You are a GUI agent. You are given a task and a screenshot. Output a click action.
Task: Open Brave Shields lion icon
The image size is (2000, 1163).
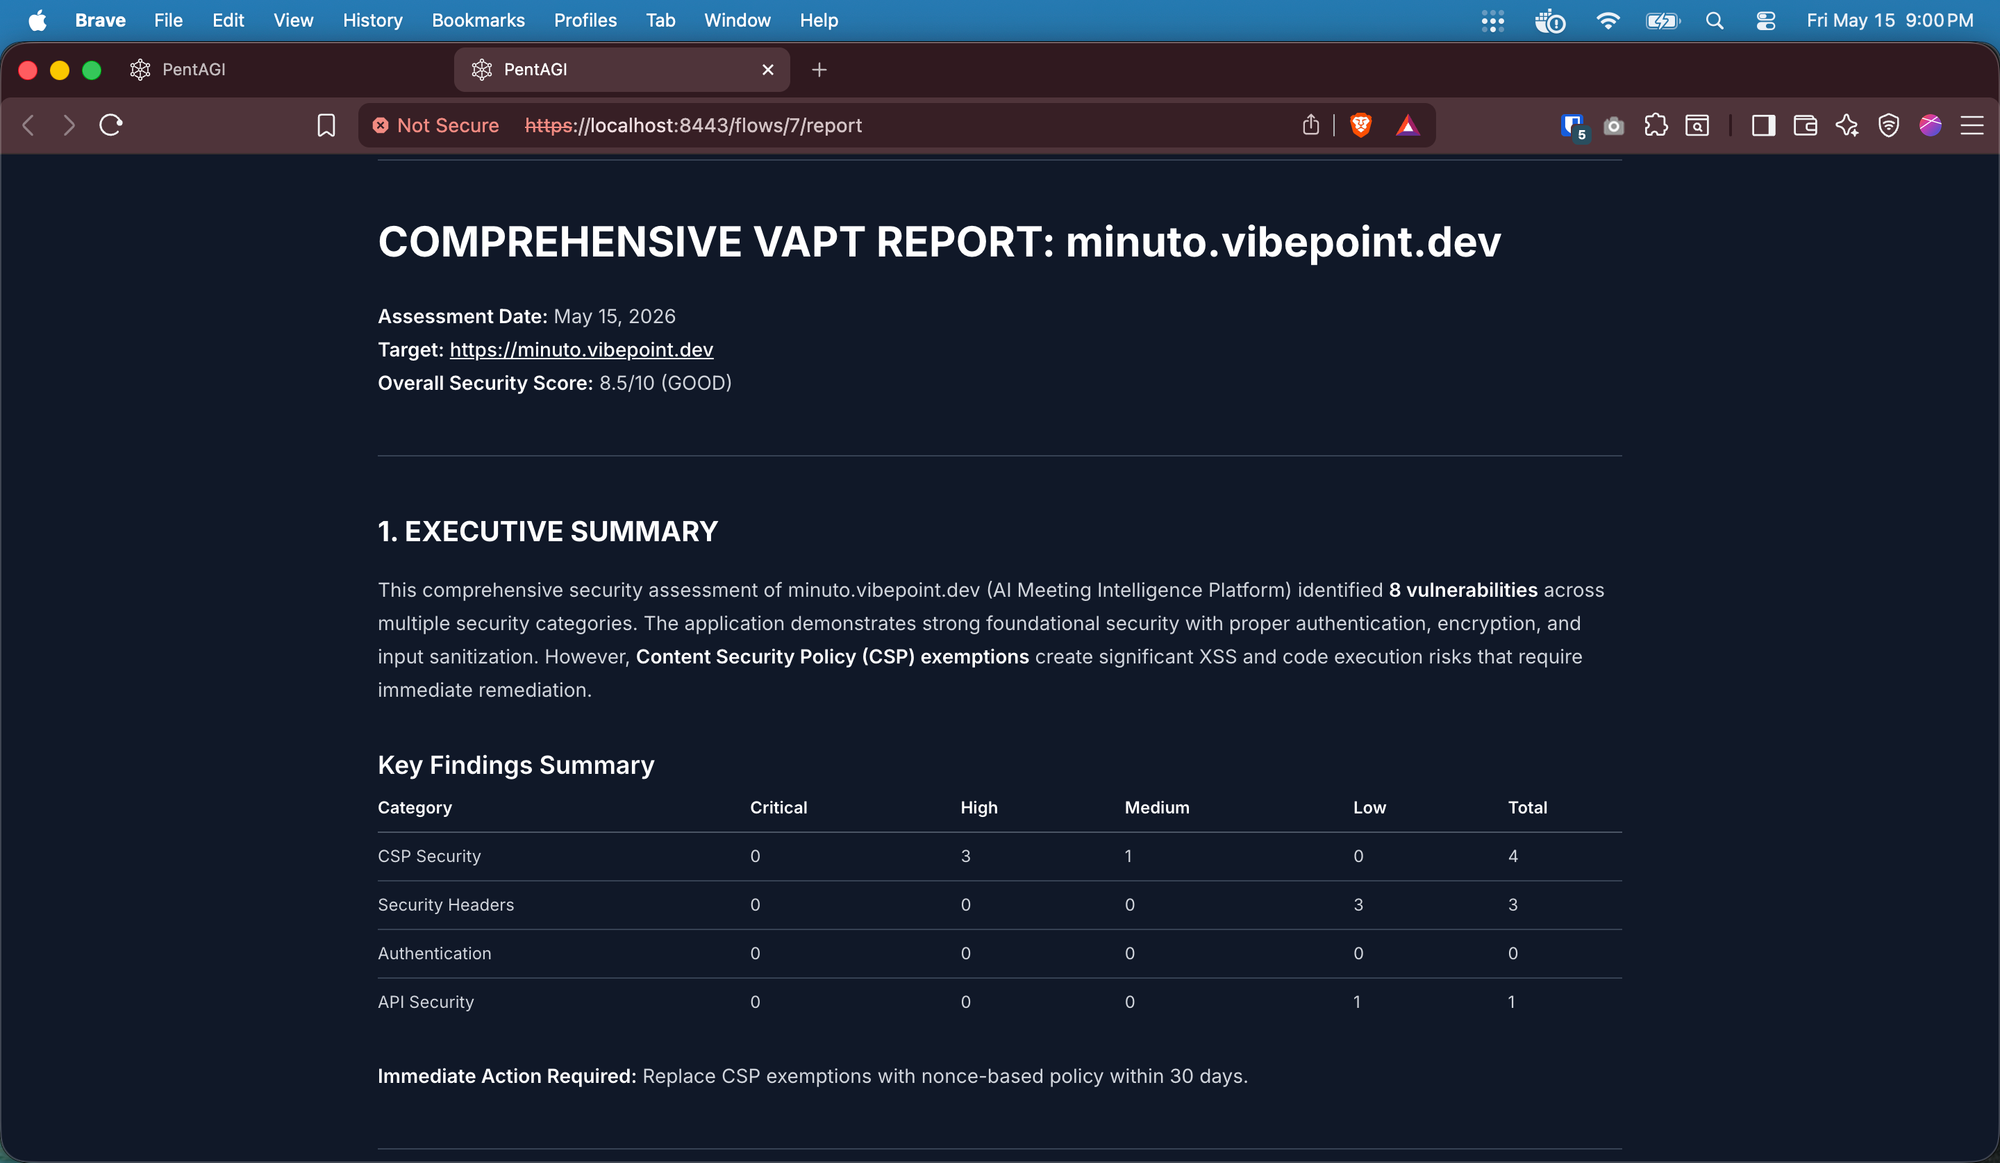(1361, 125)
